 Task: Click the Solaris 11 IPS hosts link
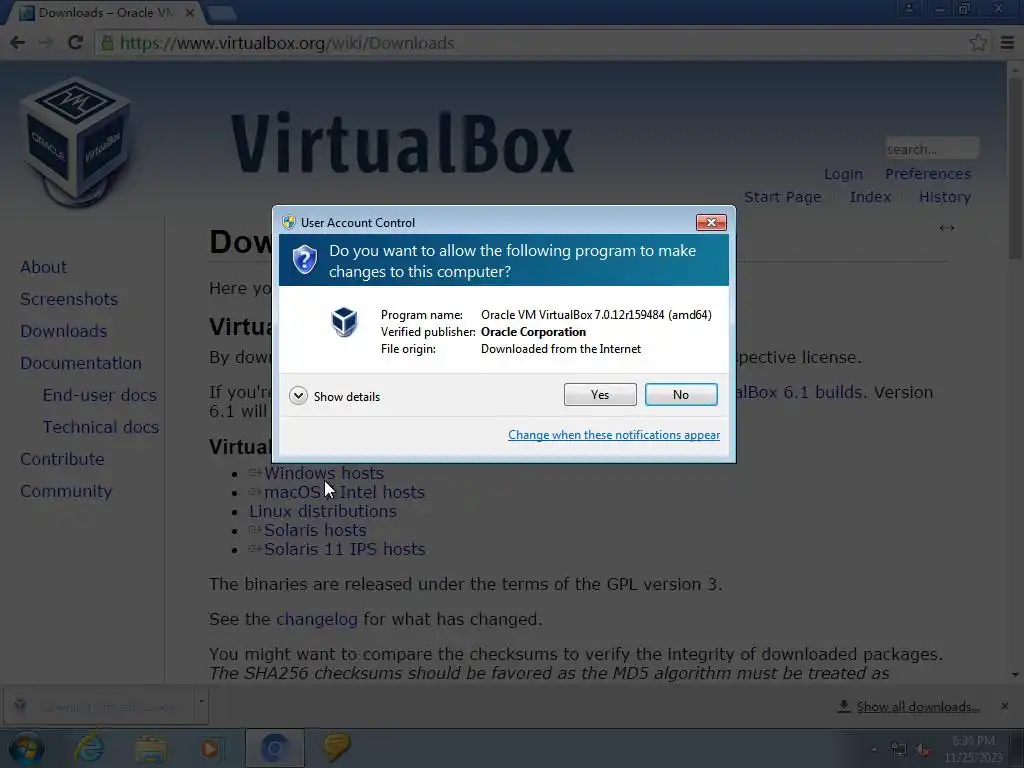point(344,549)
